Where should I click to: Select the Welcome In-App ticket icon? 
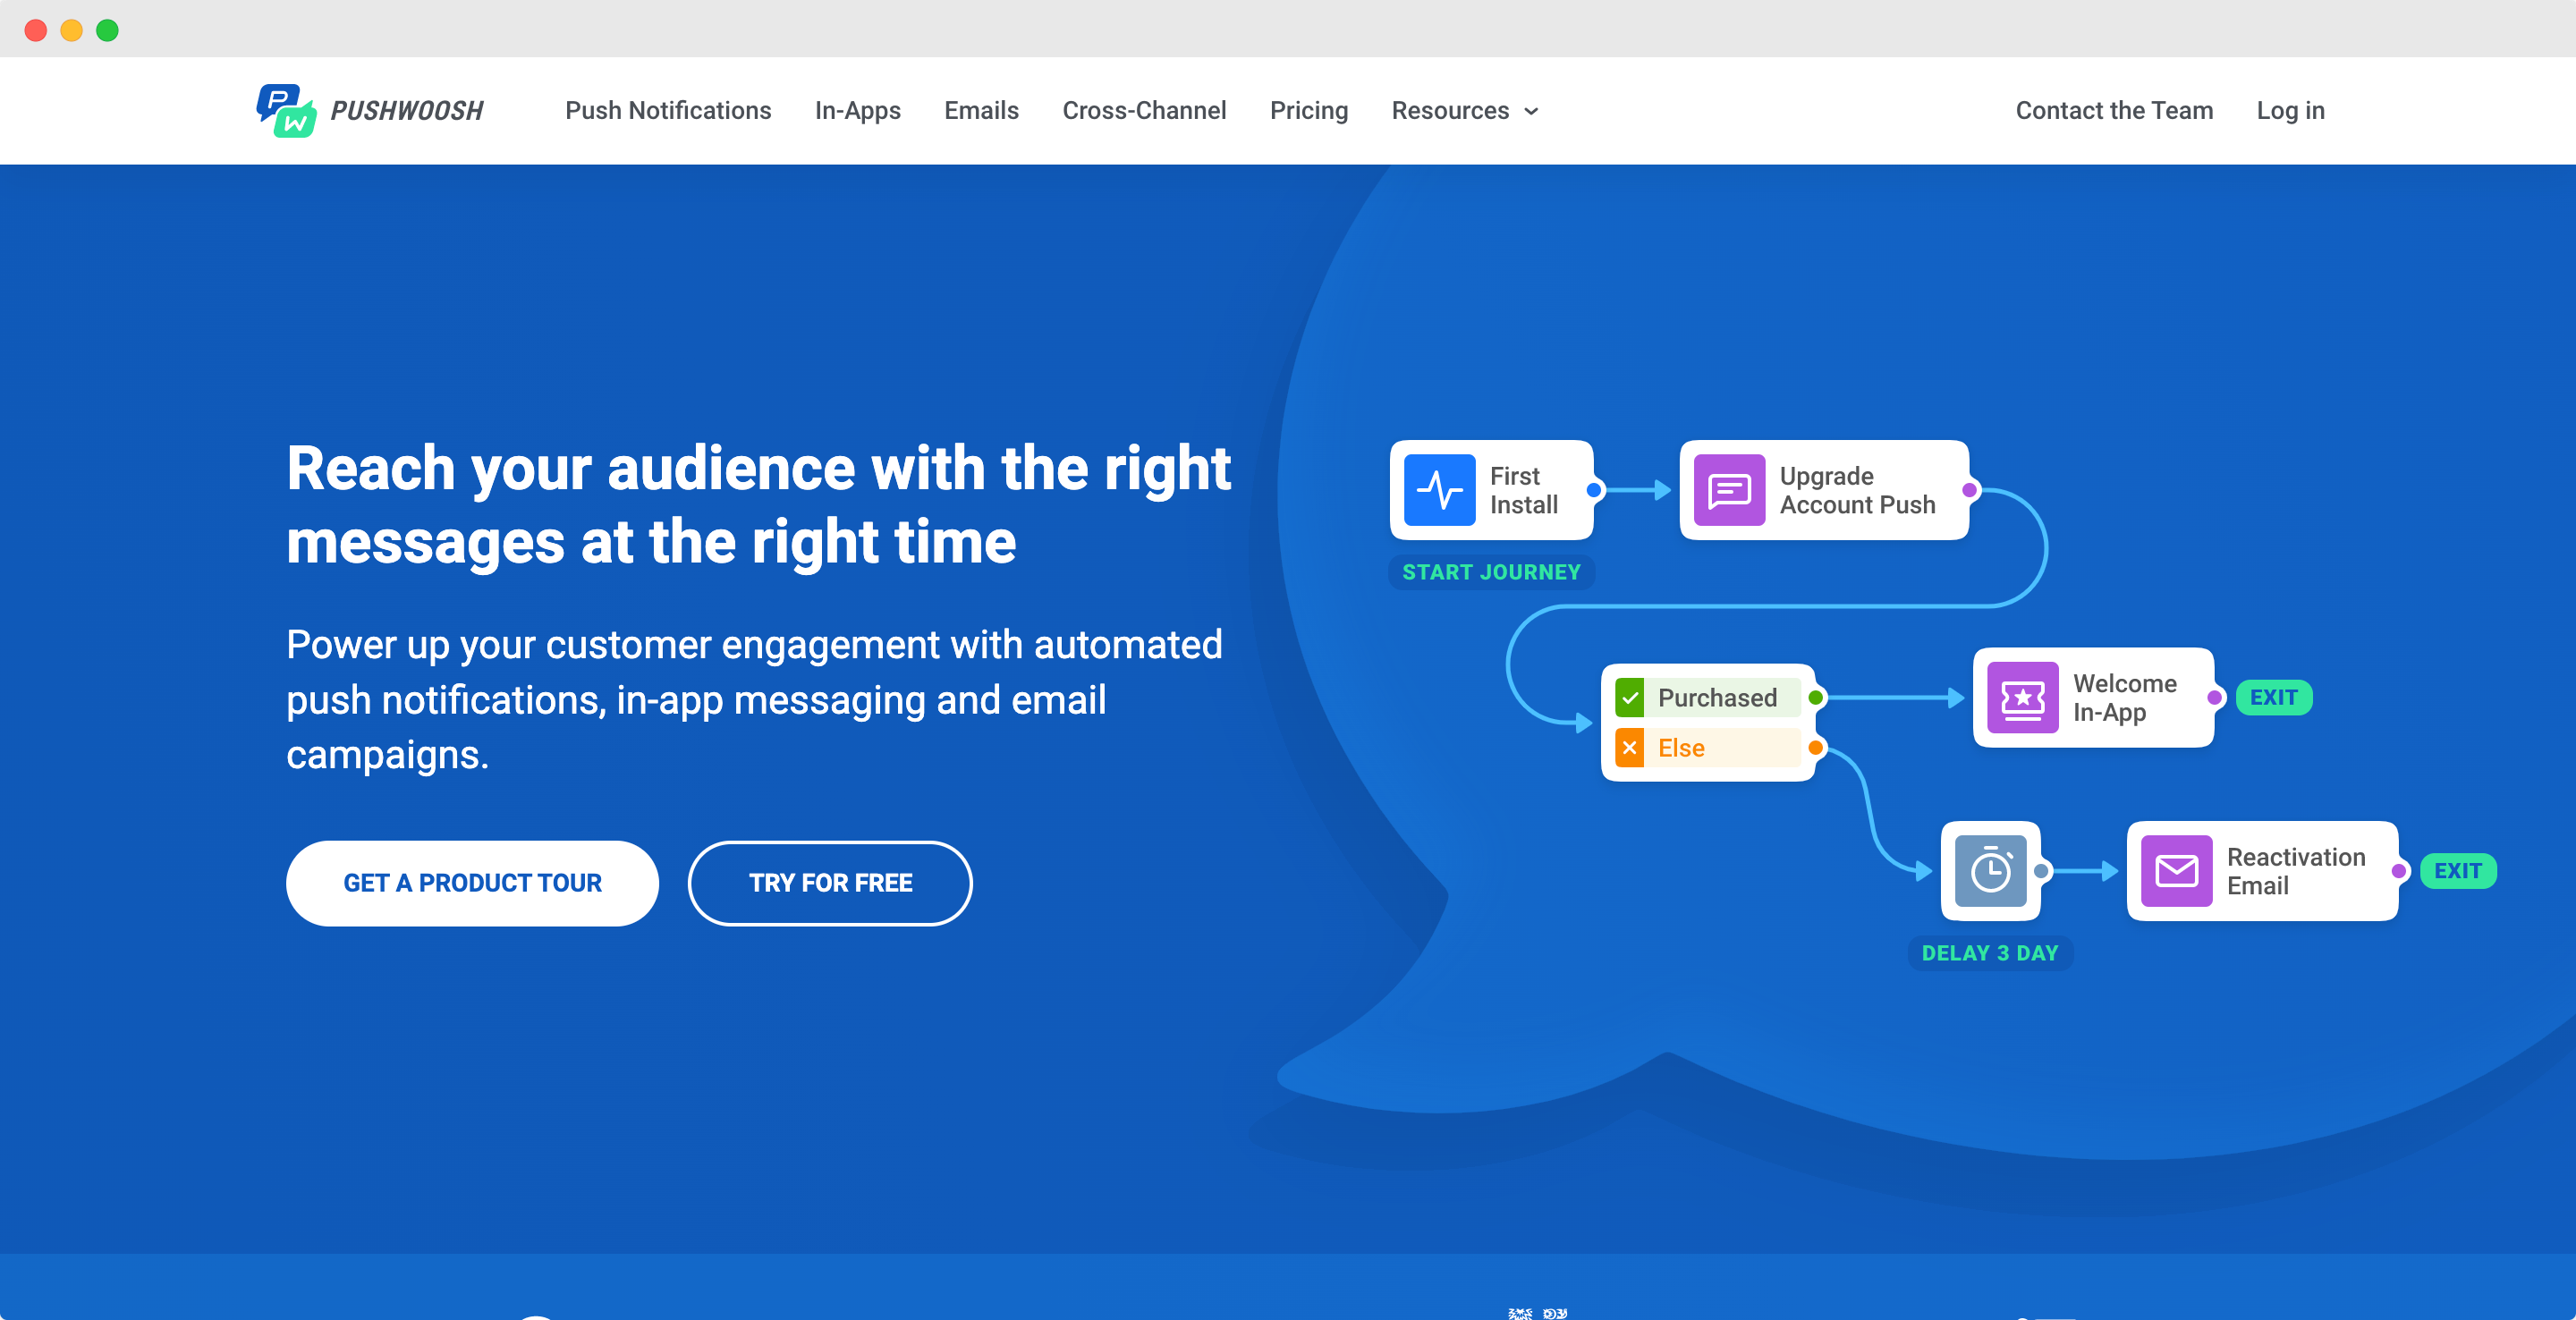pyautogui.click(x=2023, y=698)
